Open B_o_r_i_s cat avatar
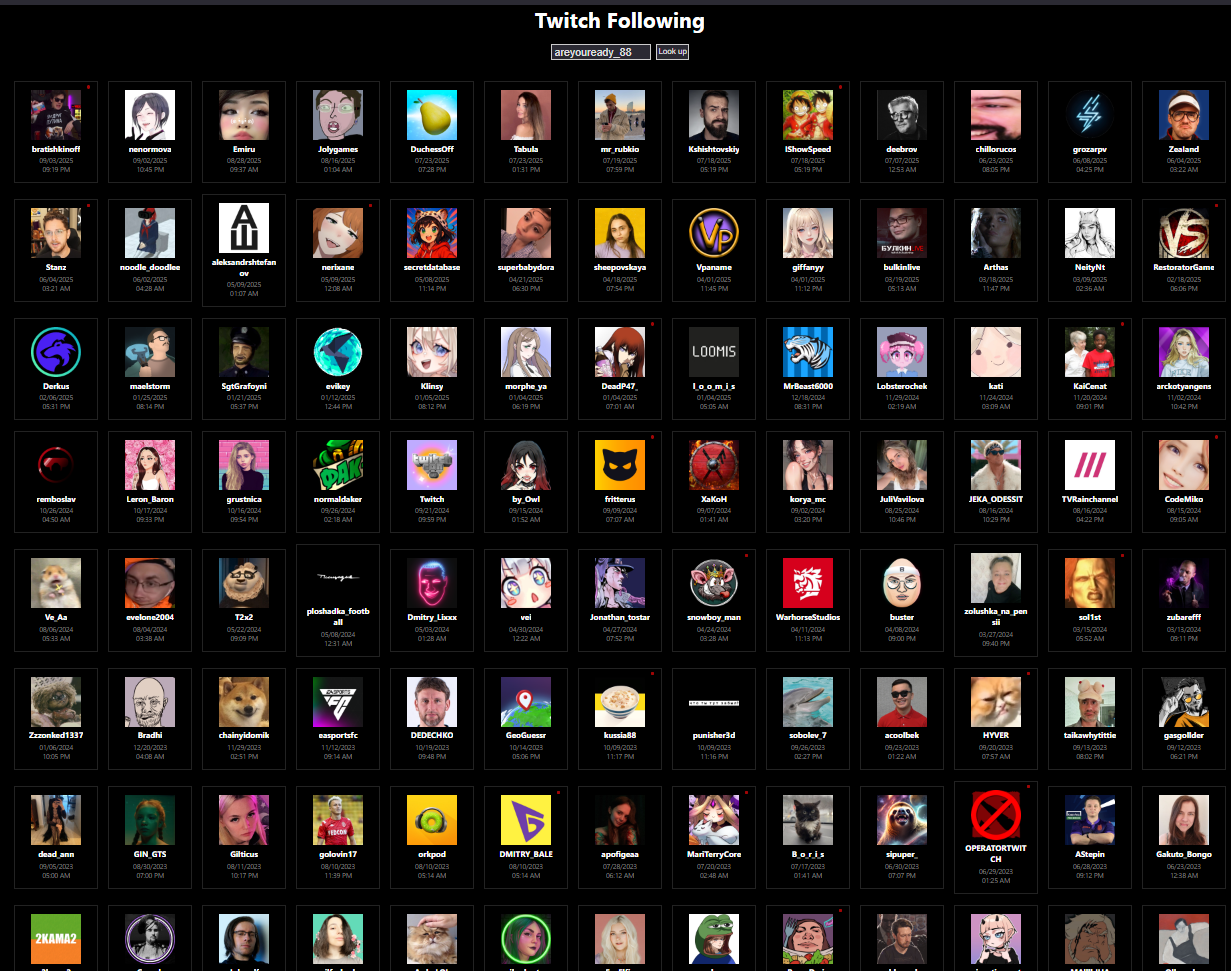The height and width of the screenshot is (971, 1231). (x=808, y=820)
